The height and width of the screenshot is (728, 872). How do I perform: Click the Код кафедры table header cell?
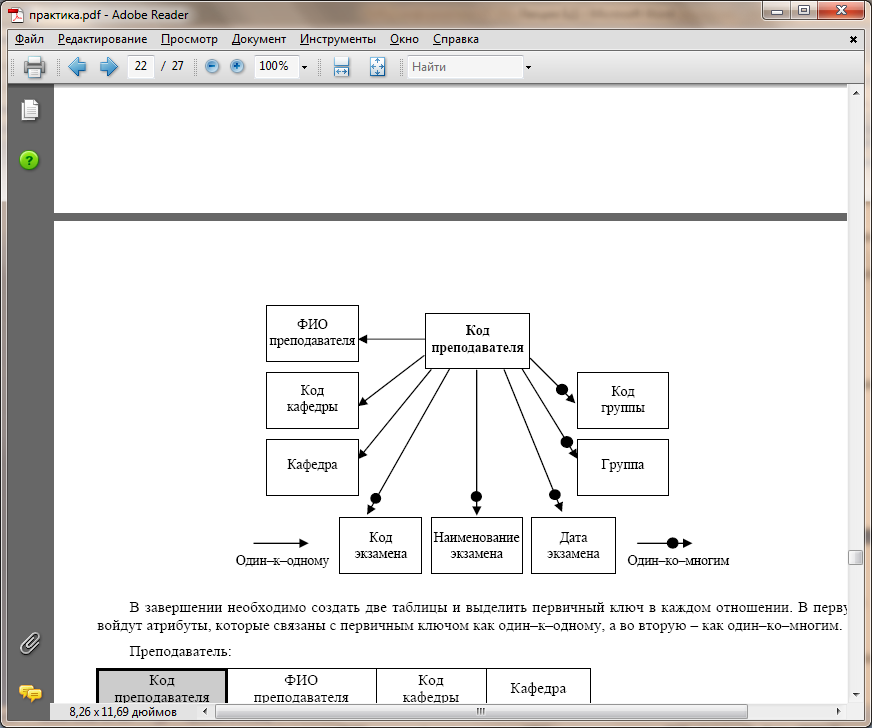(431, 686)
